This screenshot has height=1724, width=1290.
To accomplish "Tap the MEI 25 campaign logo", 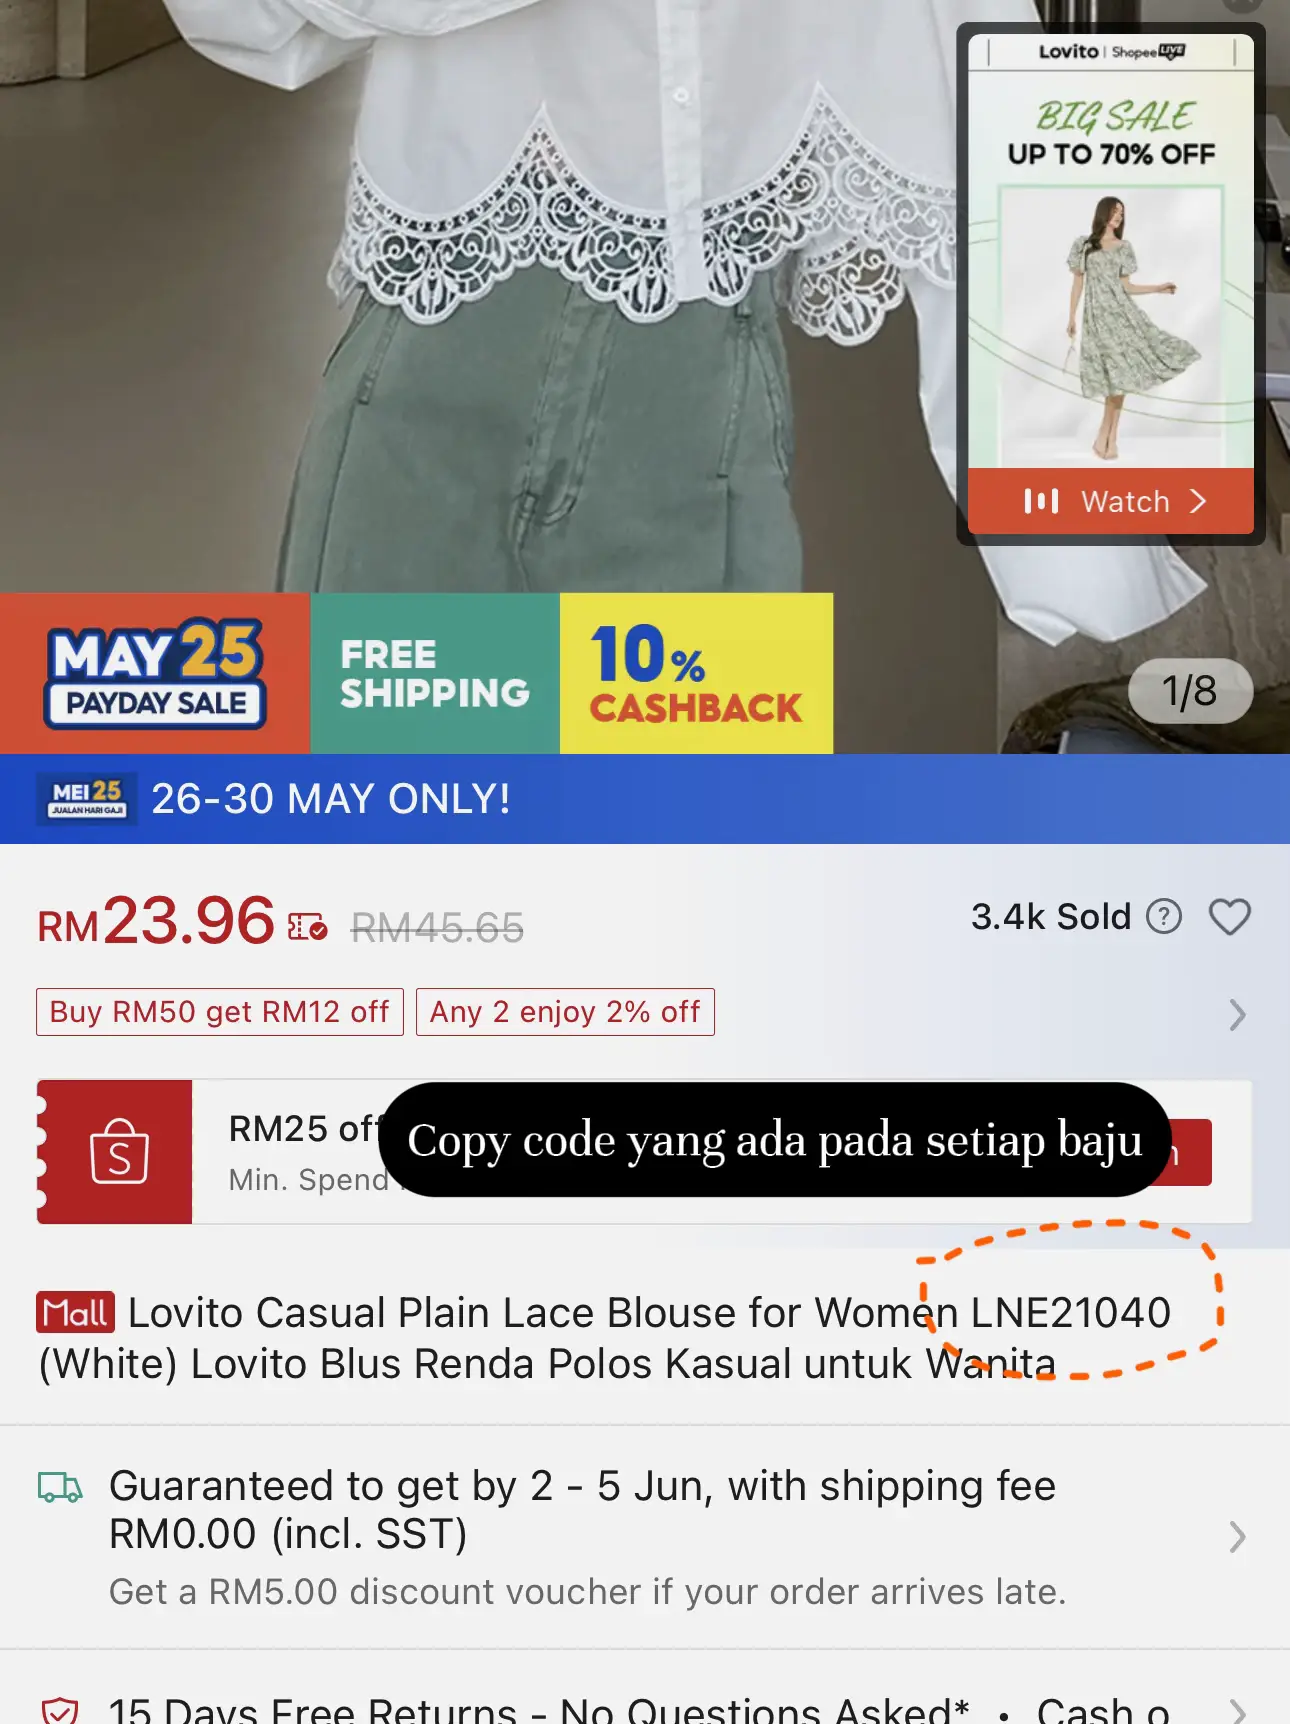I will (x=88, y=799).
